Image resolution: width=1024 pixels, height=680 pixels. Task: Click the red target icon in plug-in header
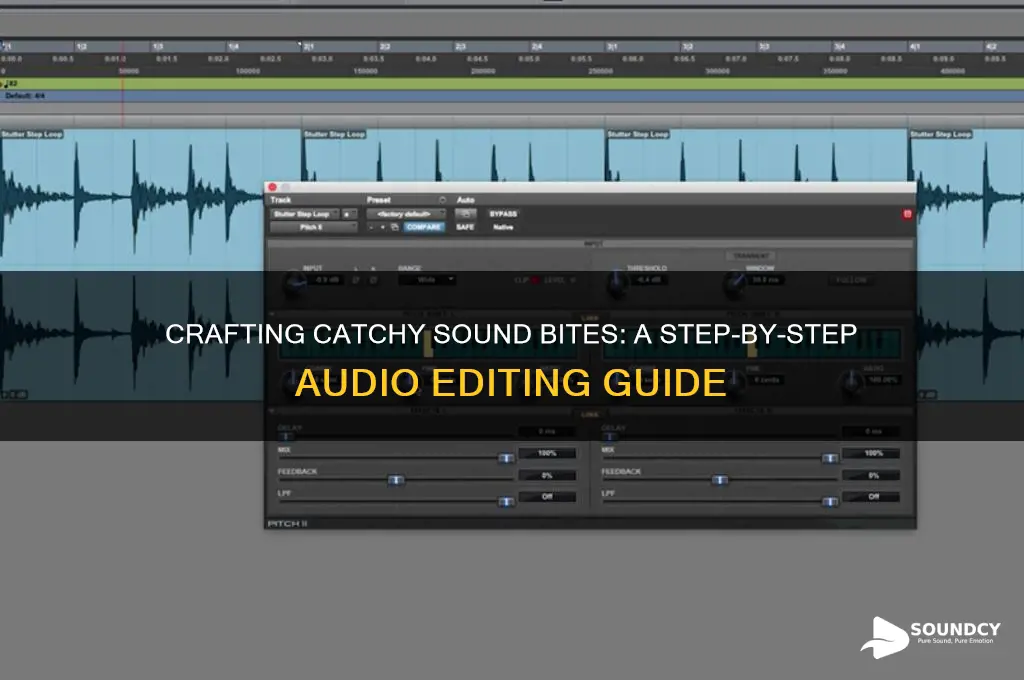point(907,214)
